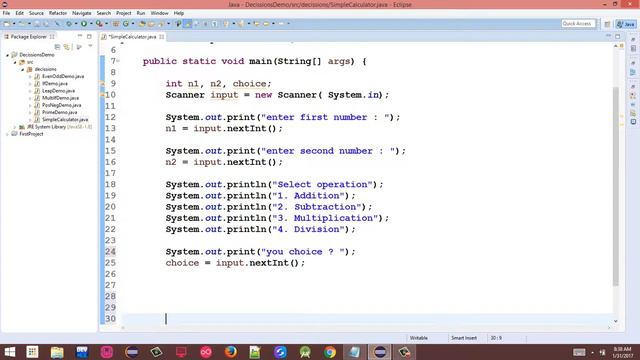Select the Package Explorer tab
The height and width of the screenshot is (360, 640).
click(29, 37)
